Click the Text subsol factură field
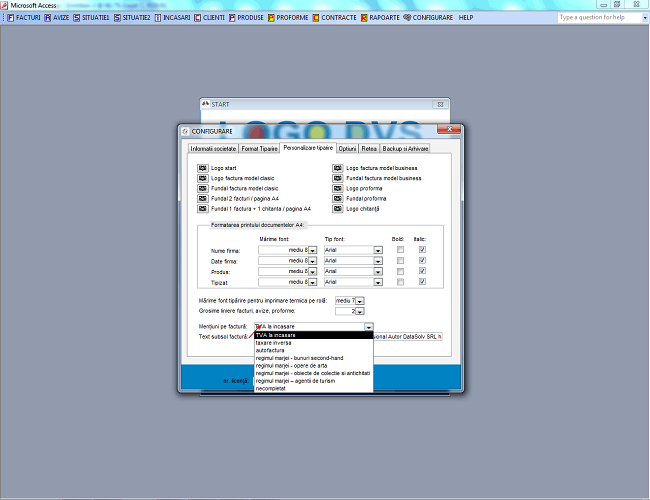The width and height of the screenshot is (650, 500). 408,337
